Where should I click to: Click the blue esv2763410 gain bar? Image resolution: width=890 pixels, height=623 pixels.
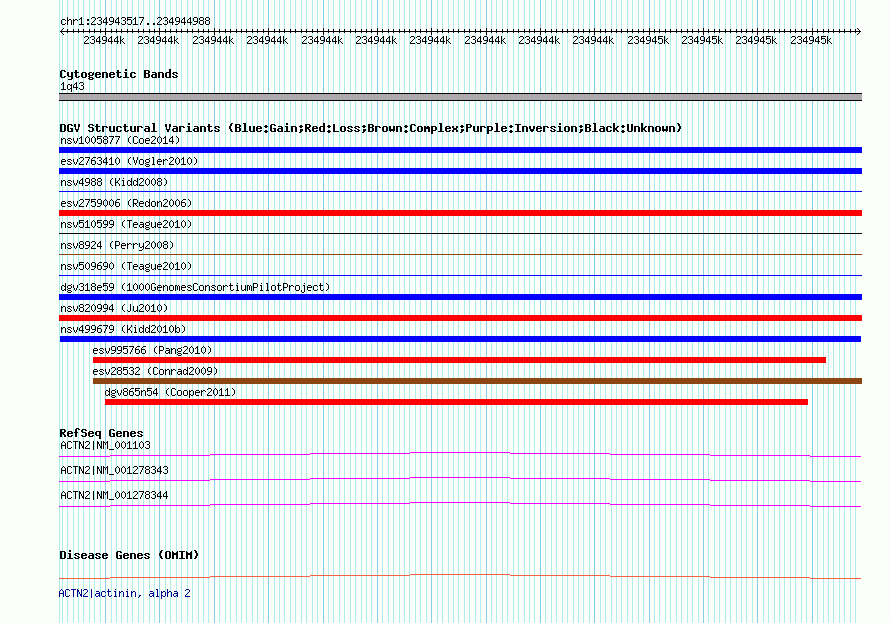pyautogui.click(x=460, y=171)
